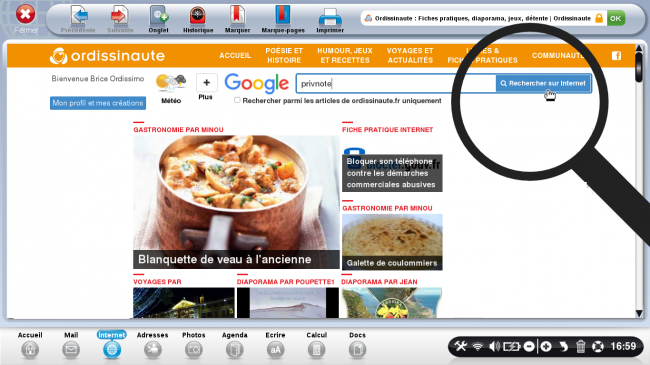650x365 pixels.
Task: Zoom in with plus tray icon
Action: tap(546, 346)
